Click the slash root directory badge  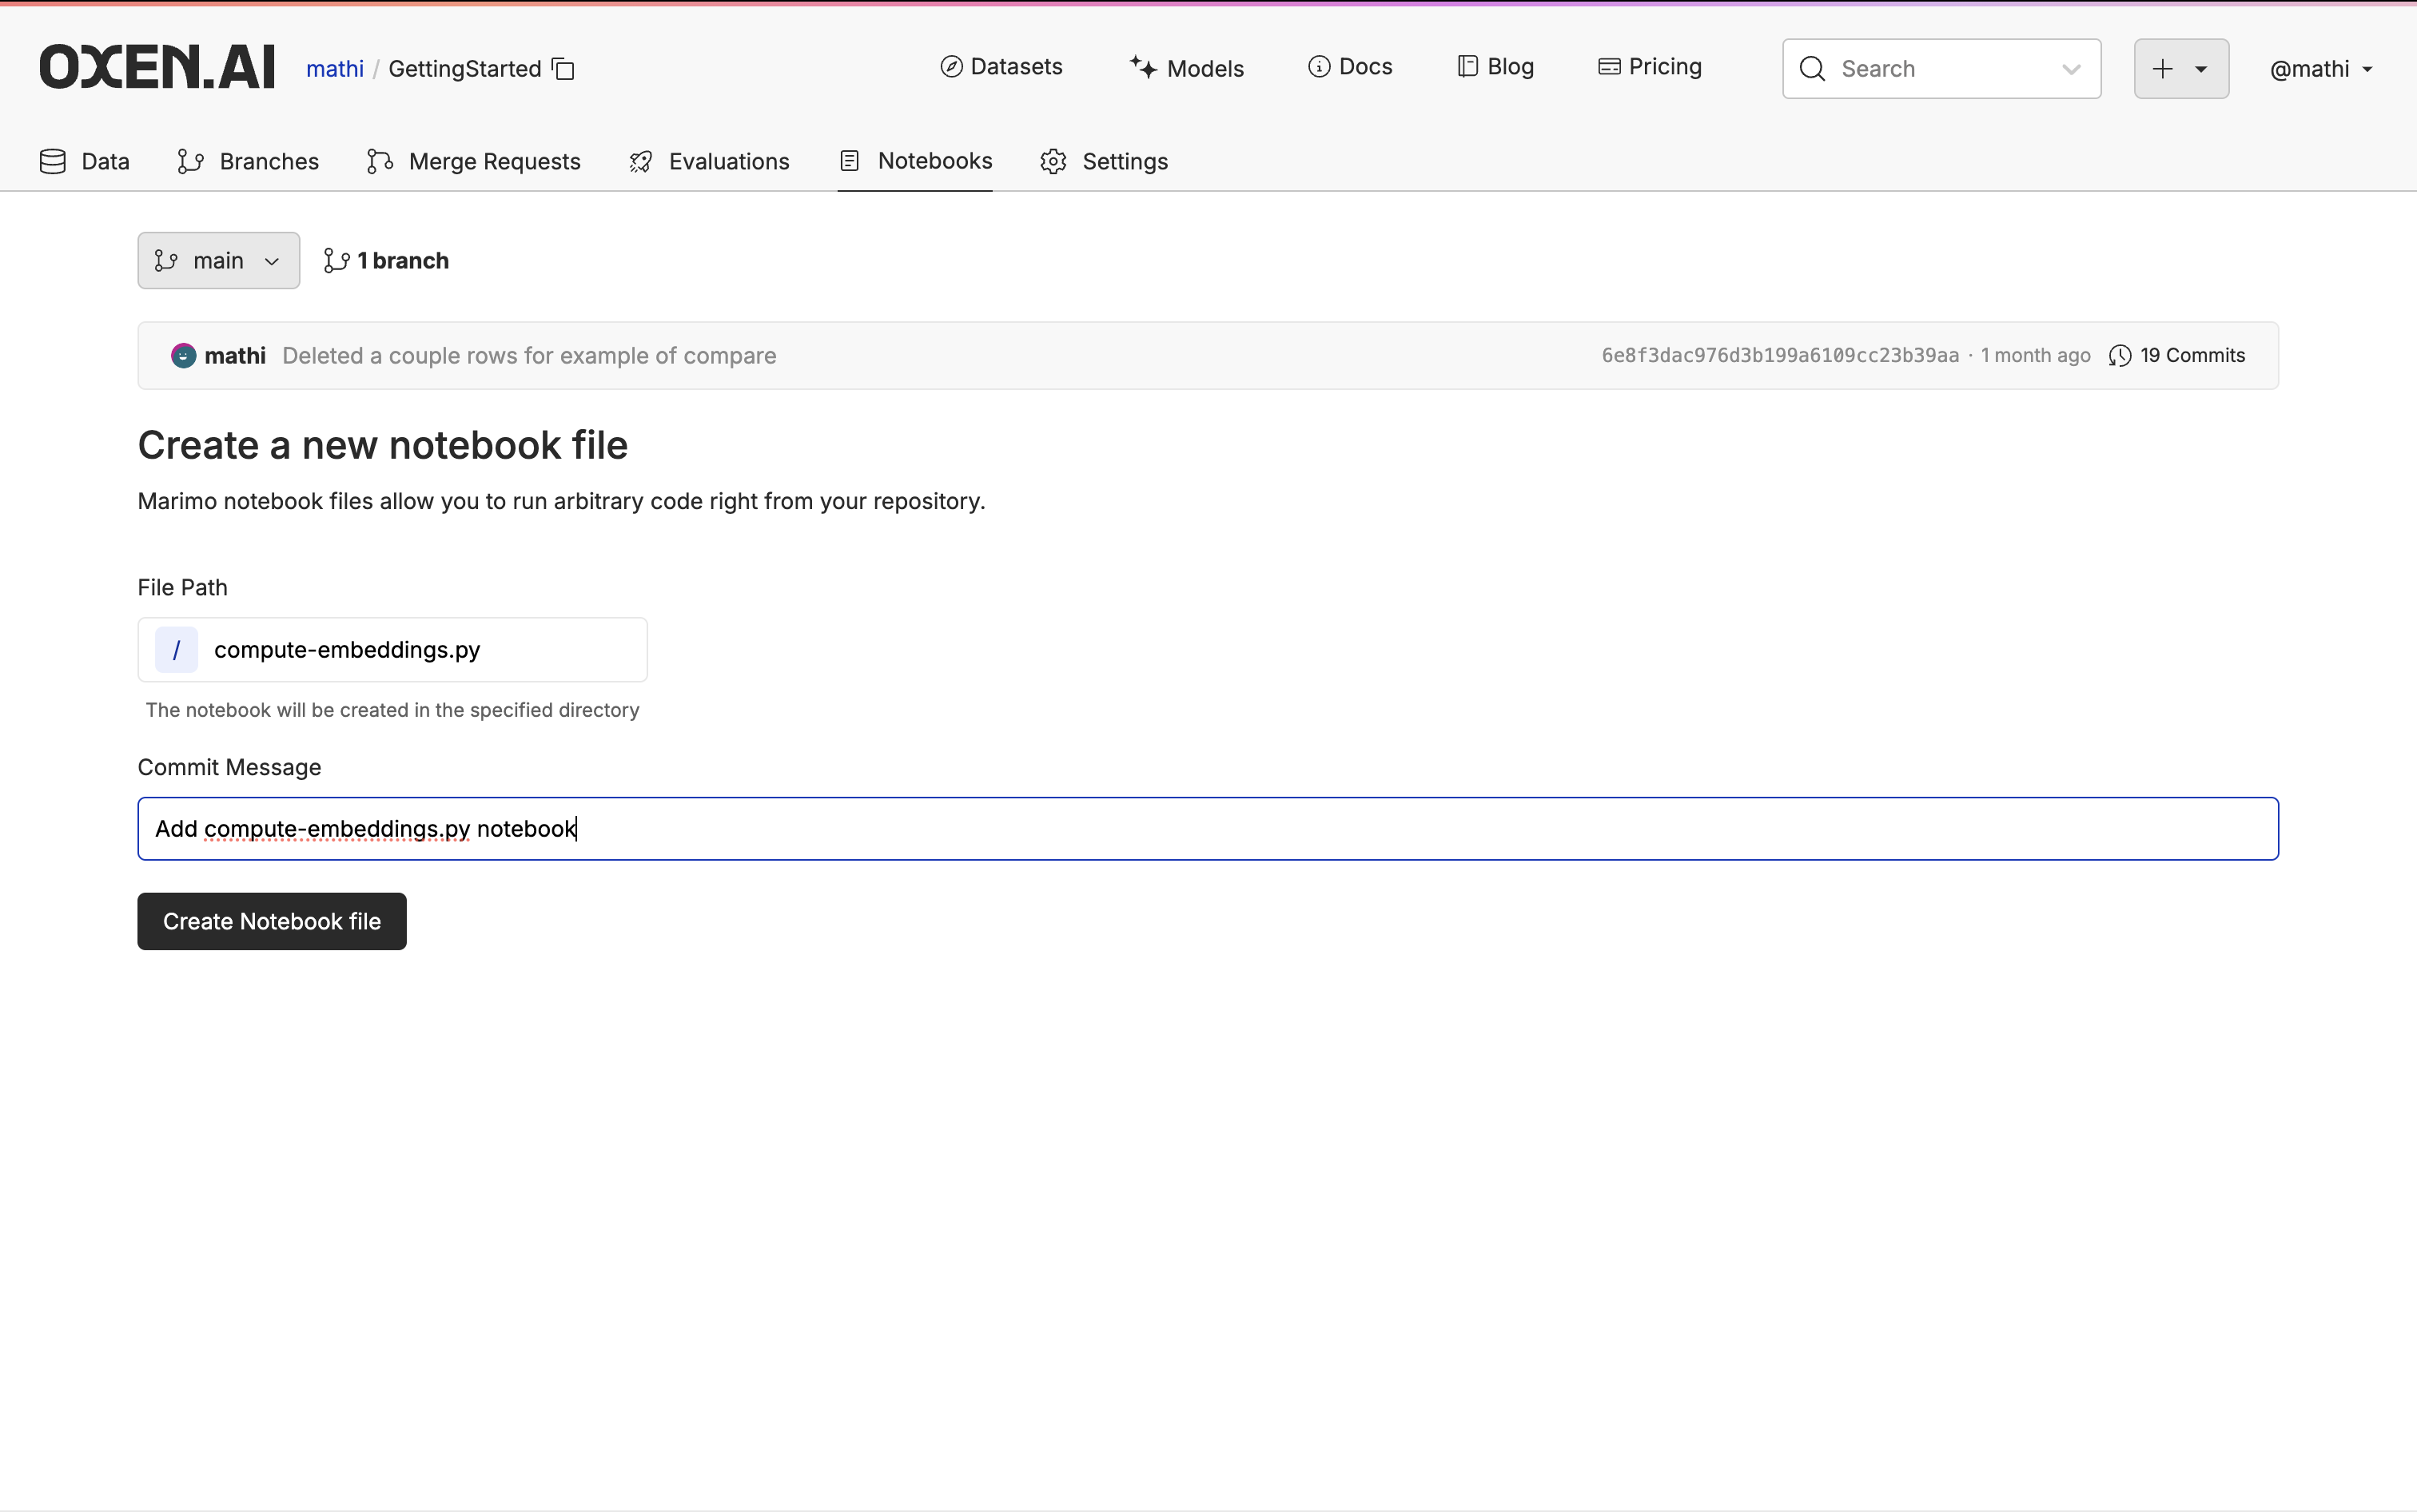(x=176, y=650)
